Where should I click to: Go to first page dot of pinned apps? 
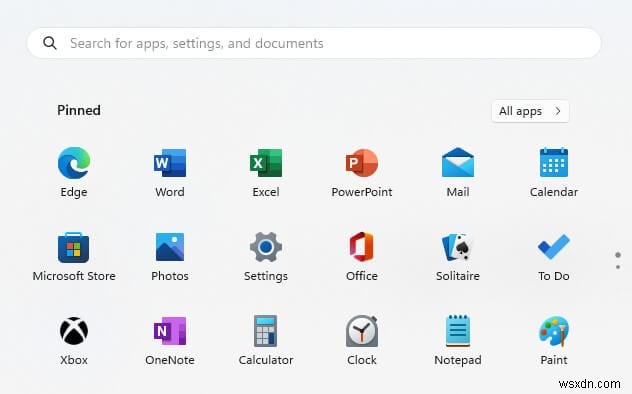click(618, 255)
